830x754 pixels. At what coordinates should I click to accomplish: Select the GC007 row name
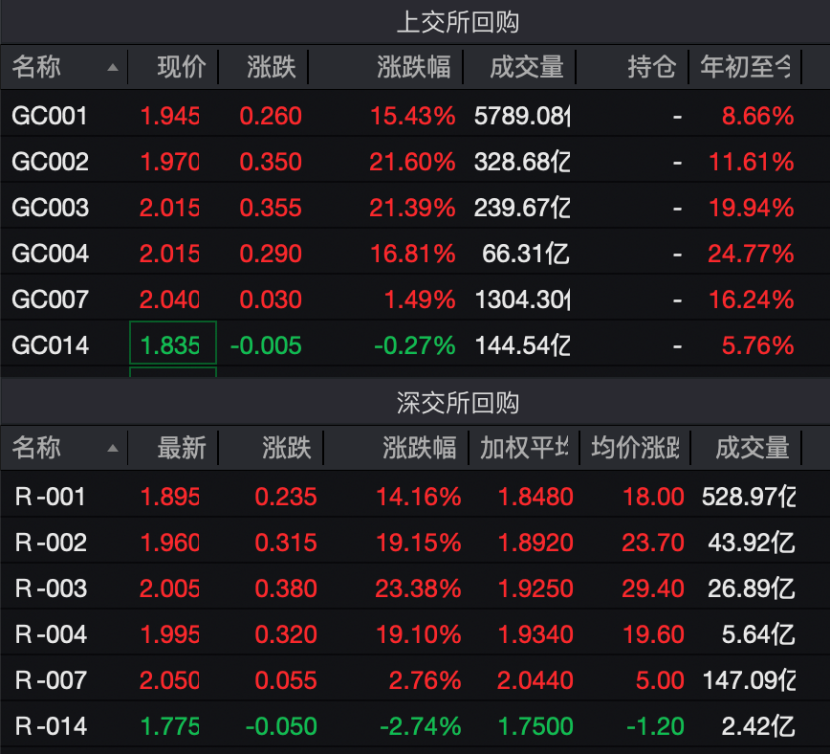[50, 300]
